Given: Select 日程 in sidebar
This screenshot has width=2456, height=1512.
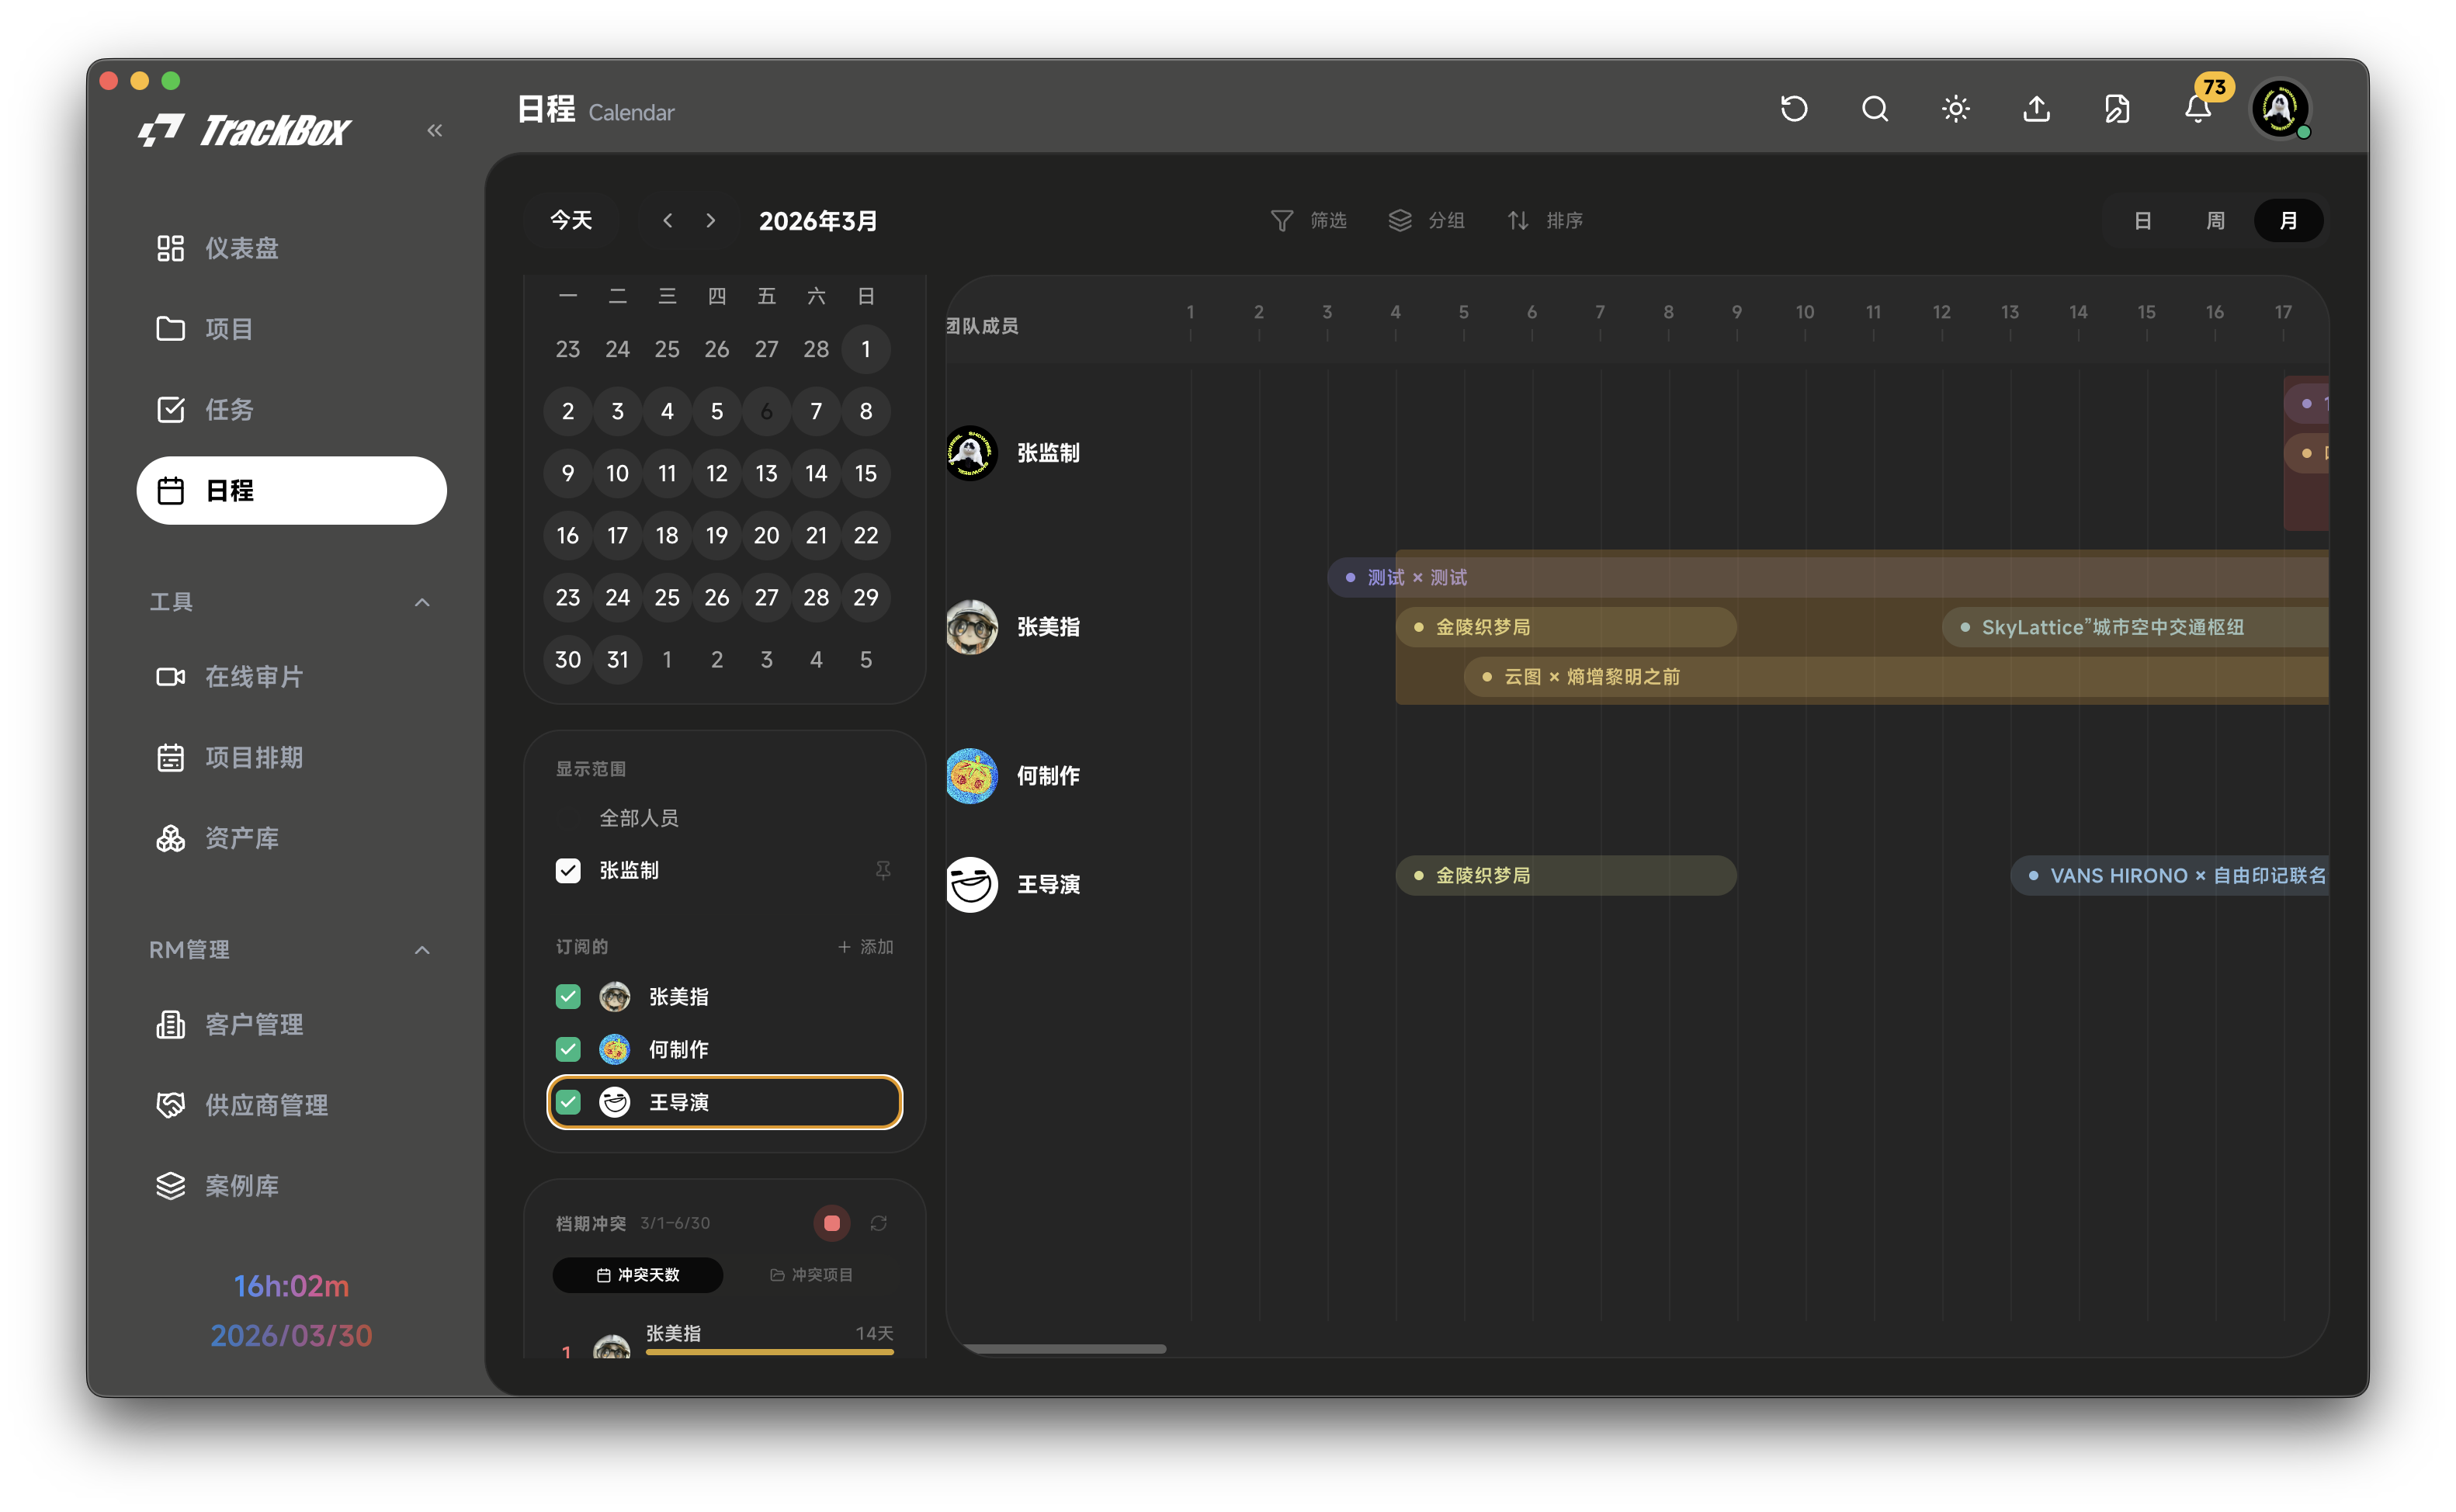Looking at the screenshot, I should (291, 490).
